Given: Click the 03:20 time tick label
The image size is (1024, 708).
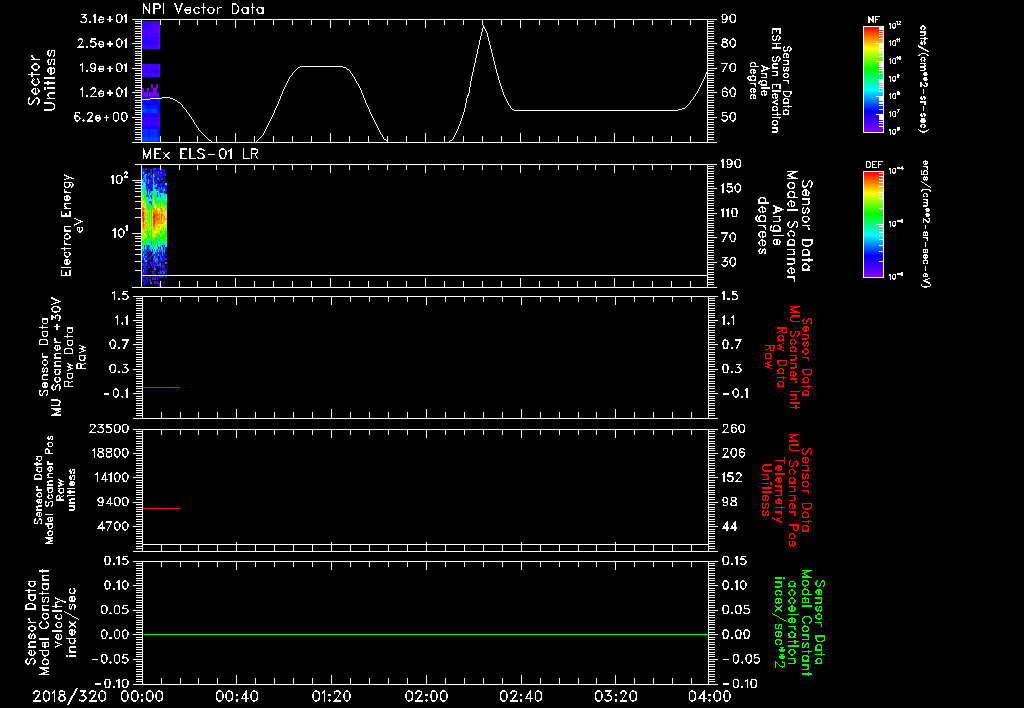Looking at the screenshot, I should (x=615, y=696).
